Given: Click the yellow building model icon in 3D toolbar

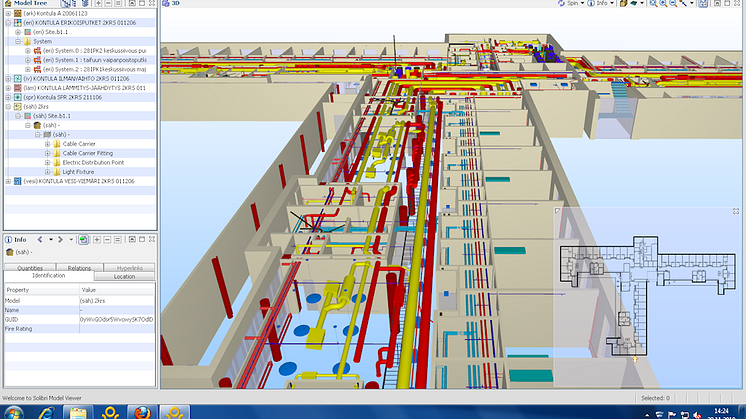Looking at the screenshot, I should 623,3.
